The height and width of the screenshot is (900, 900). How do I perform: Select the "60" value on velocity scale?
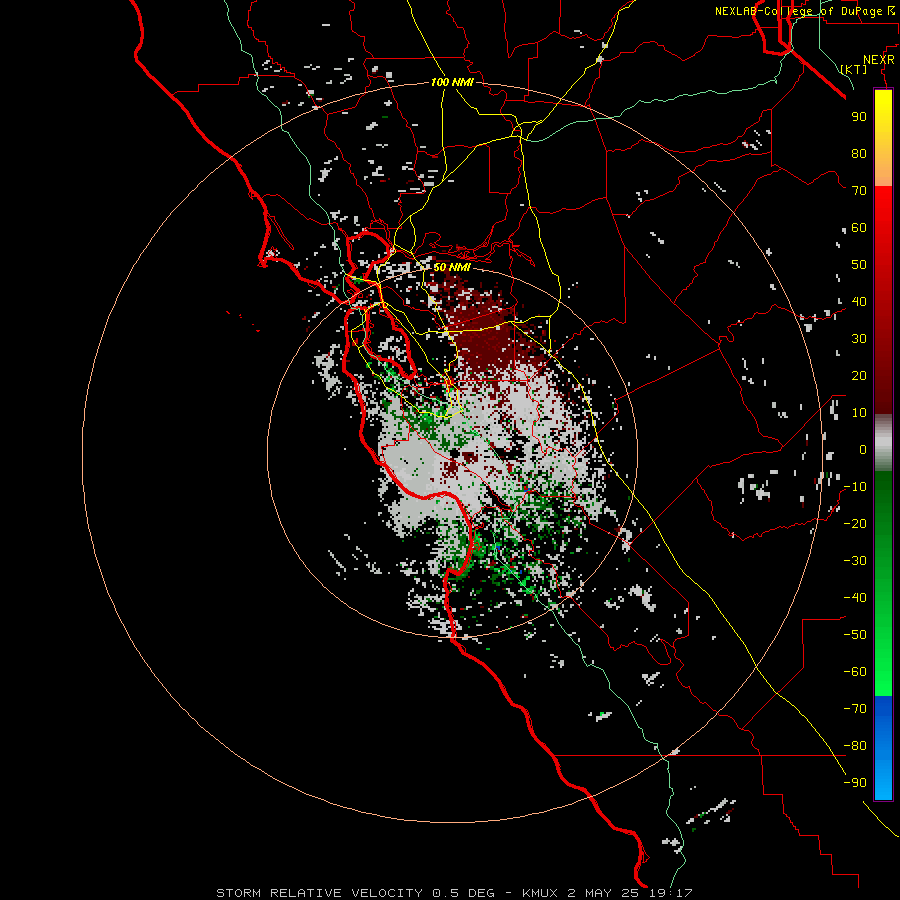tap(859, 228)
